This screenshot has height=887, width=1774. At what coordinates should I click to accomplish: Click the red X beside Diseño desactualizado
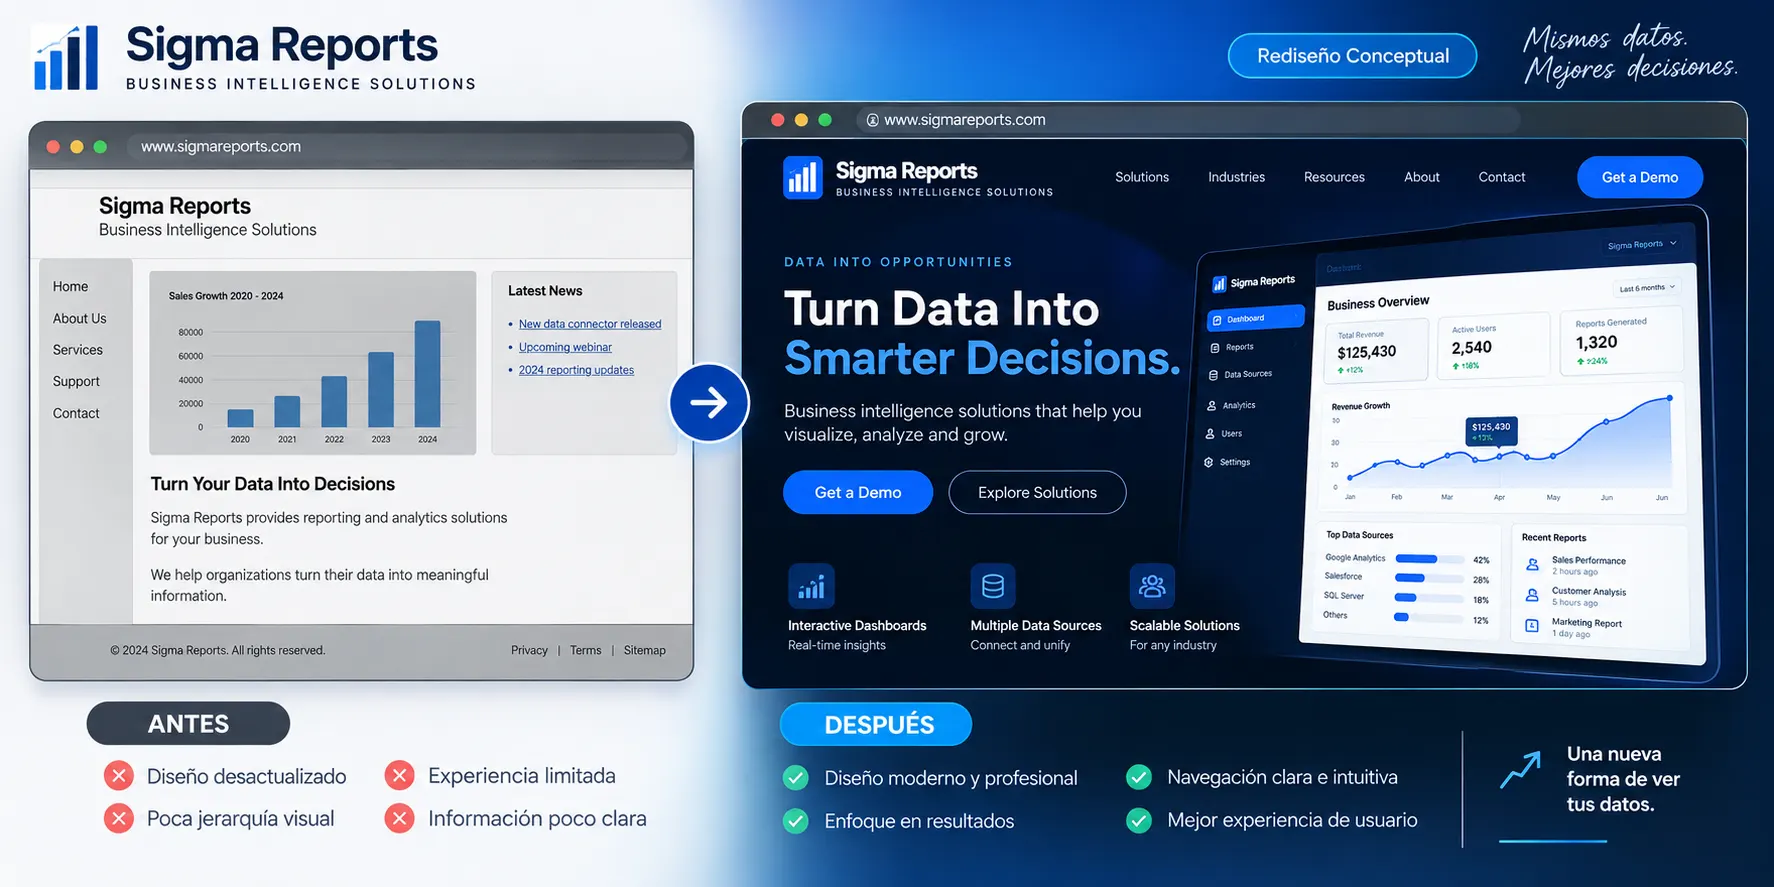pos(119,776)
